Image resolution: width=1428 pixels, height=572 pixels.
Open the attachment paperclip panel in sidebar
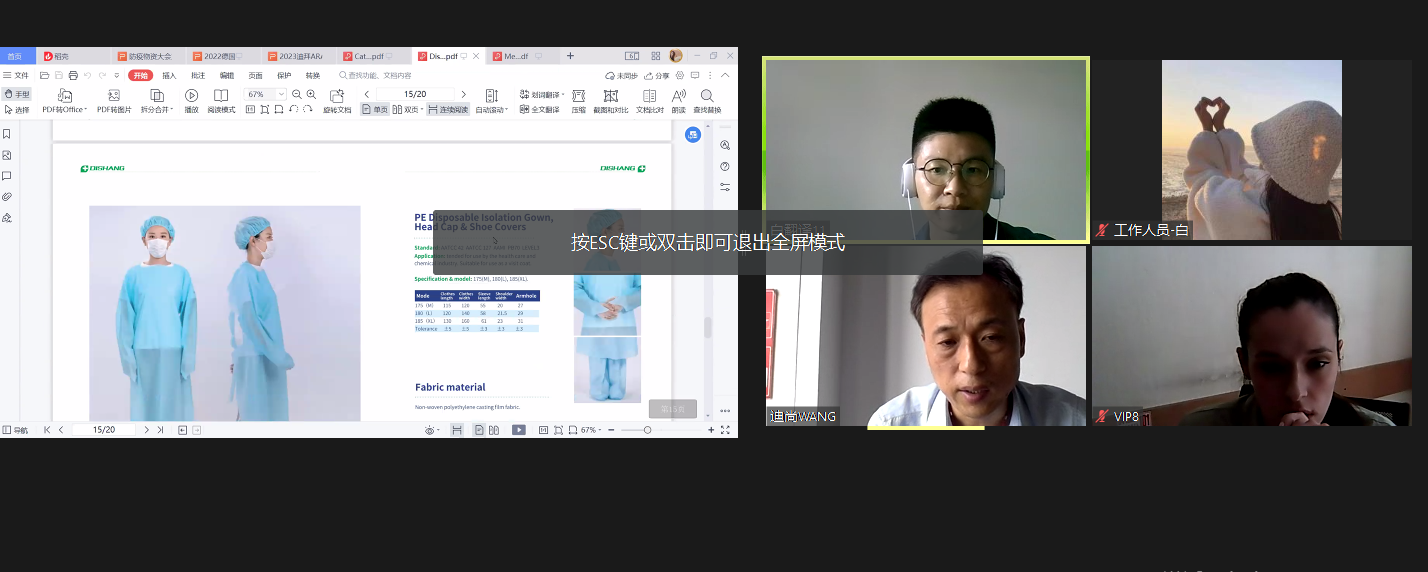[7, 197]
